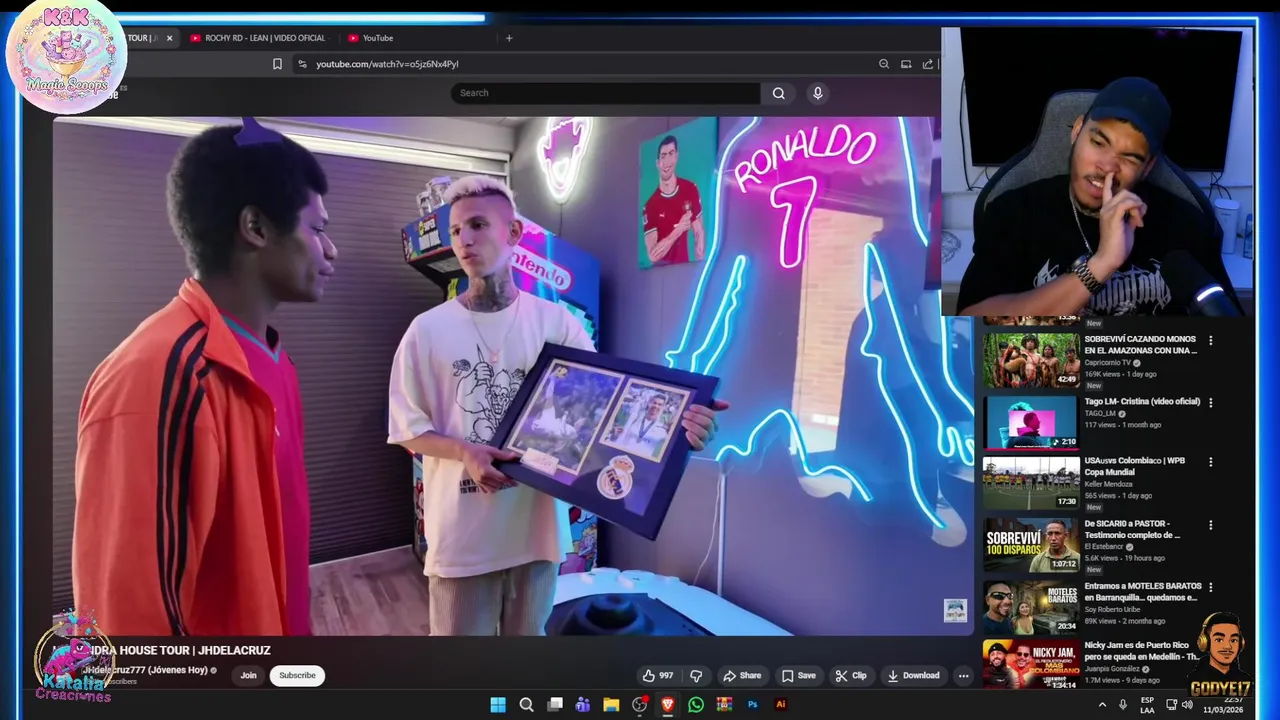The height and width of the screenshot is (720, 1280).
Task: Subscribe to the JHdelacruz777 channel
Action: (x=297, y=676)
